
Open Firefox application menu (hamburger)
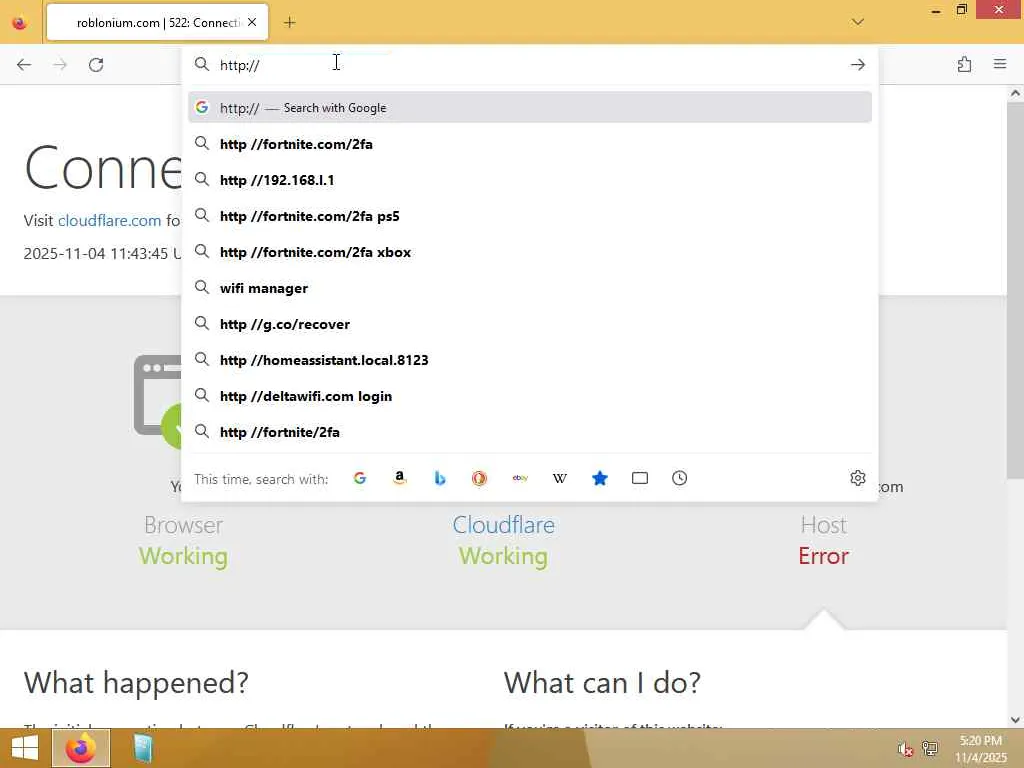pyautogui.click(x=1000, y=64)
